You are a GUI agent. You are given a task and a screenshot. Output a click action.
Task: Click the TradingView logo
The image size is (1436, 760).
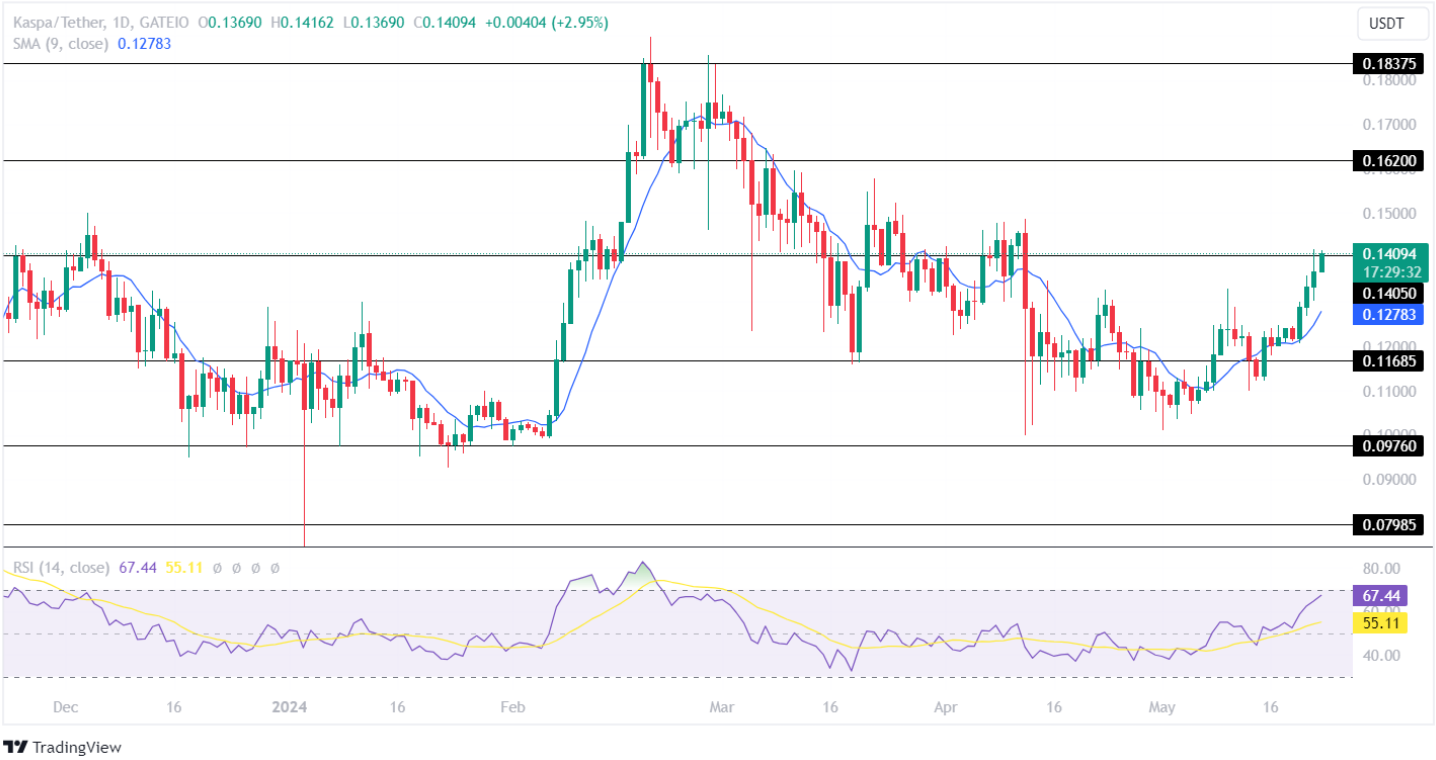click(62, 746)
